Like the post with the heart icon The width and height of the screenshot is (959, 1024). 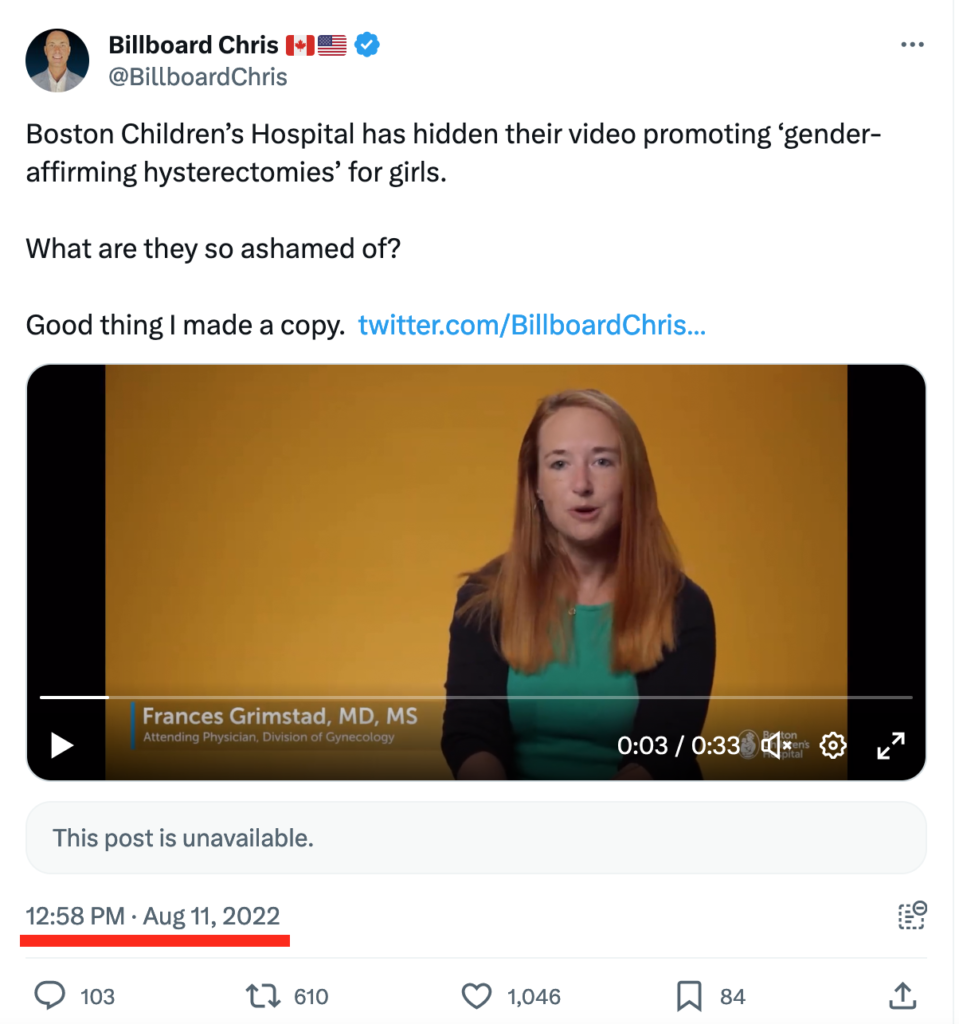[476, 995]
